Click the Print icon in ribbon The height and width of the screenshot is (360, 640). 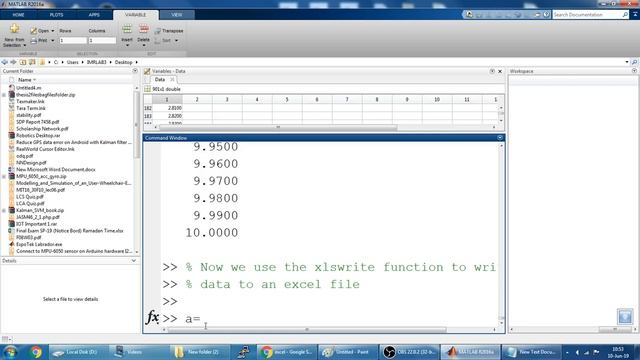(34, 40)
